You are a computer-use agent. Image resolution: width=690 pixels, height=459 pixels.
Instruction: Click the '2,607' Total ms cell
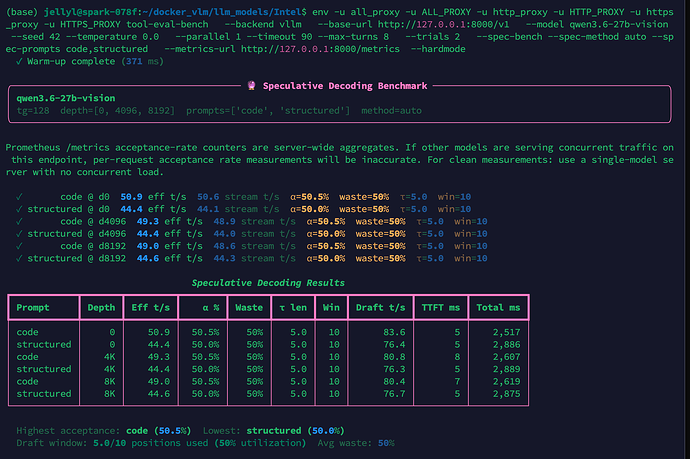pos(506,357)
